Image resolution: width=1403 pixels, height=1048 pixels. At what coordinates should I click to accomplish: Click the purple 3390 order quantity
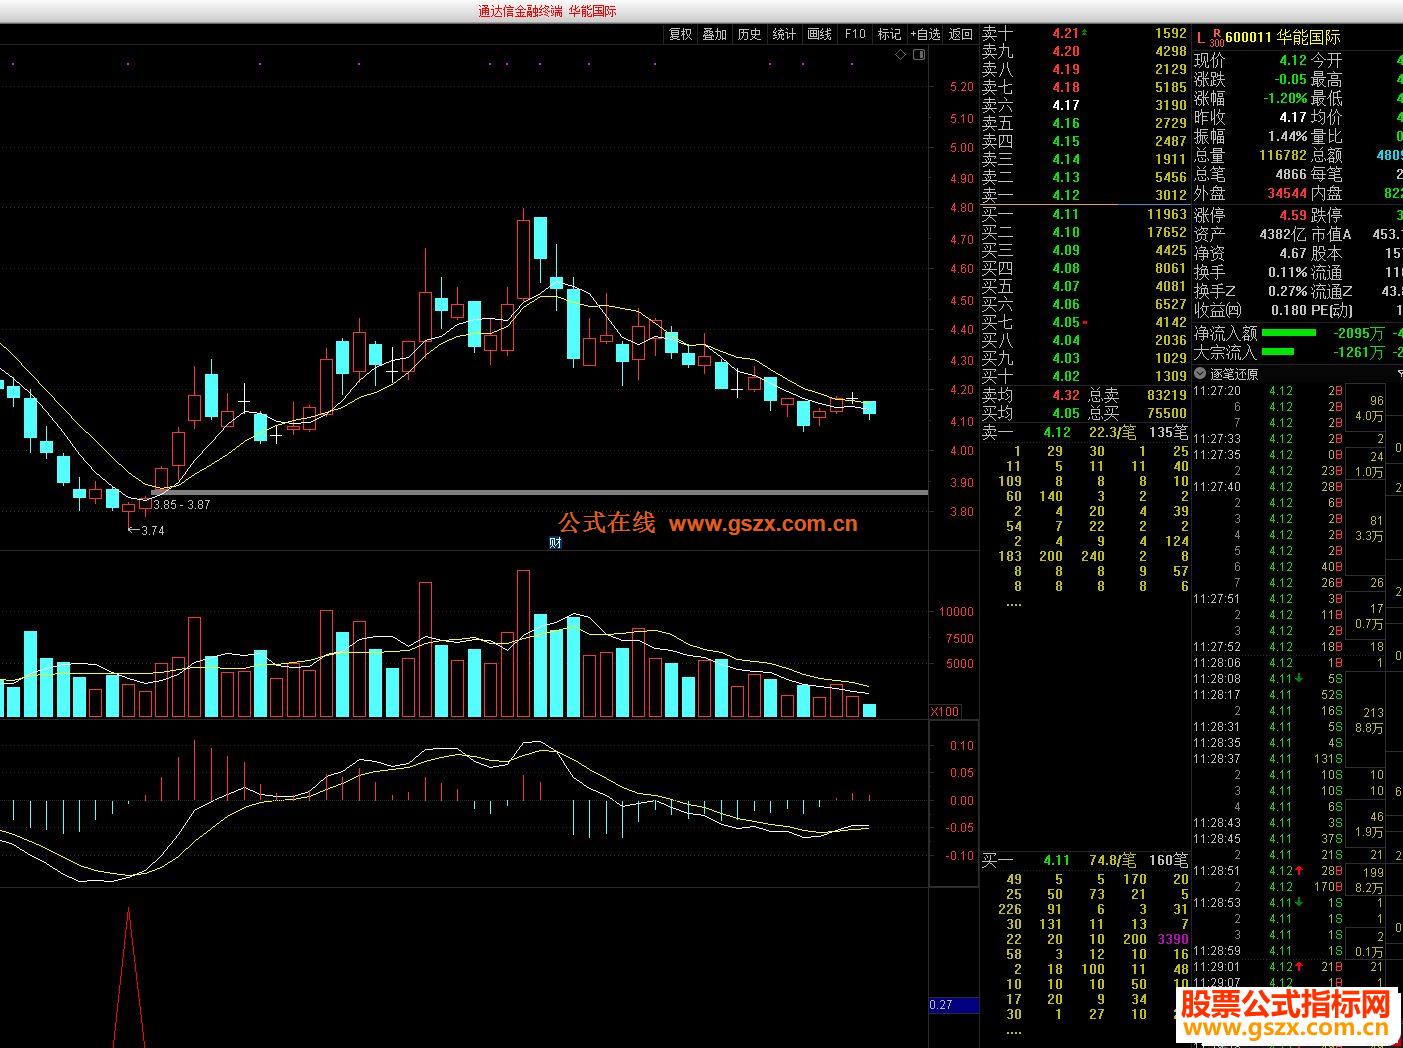pyautogui.click(x=1173, y=939)
